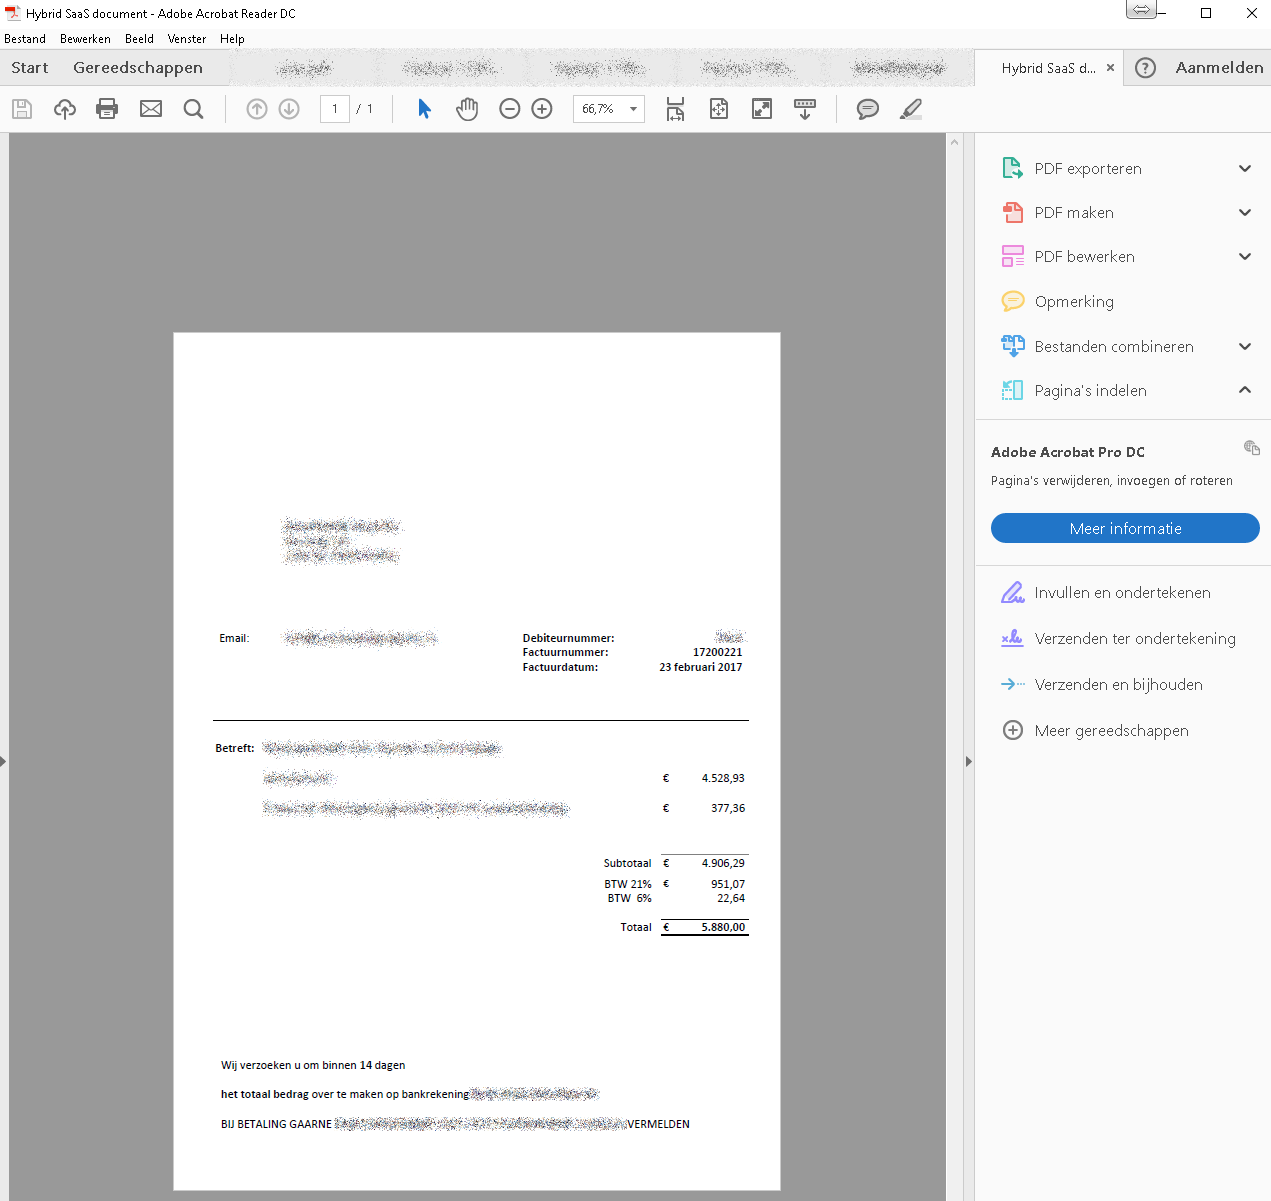Click the zoom out minus icon
The width and height of the screenshot is (1271, 1201).
tap(510, 109)
